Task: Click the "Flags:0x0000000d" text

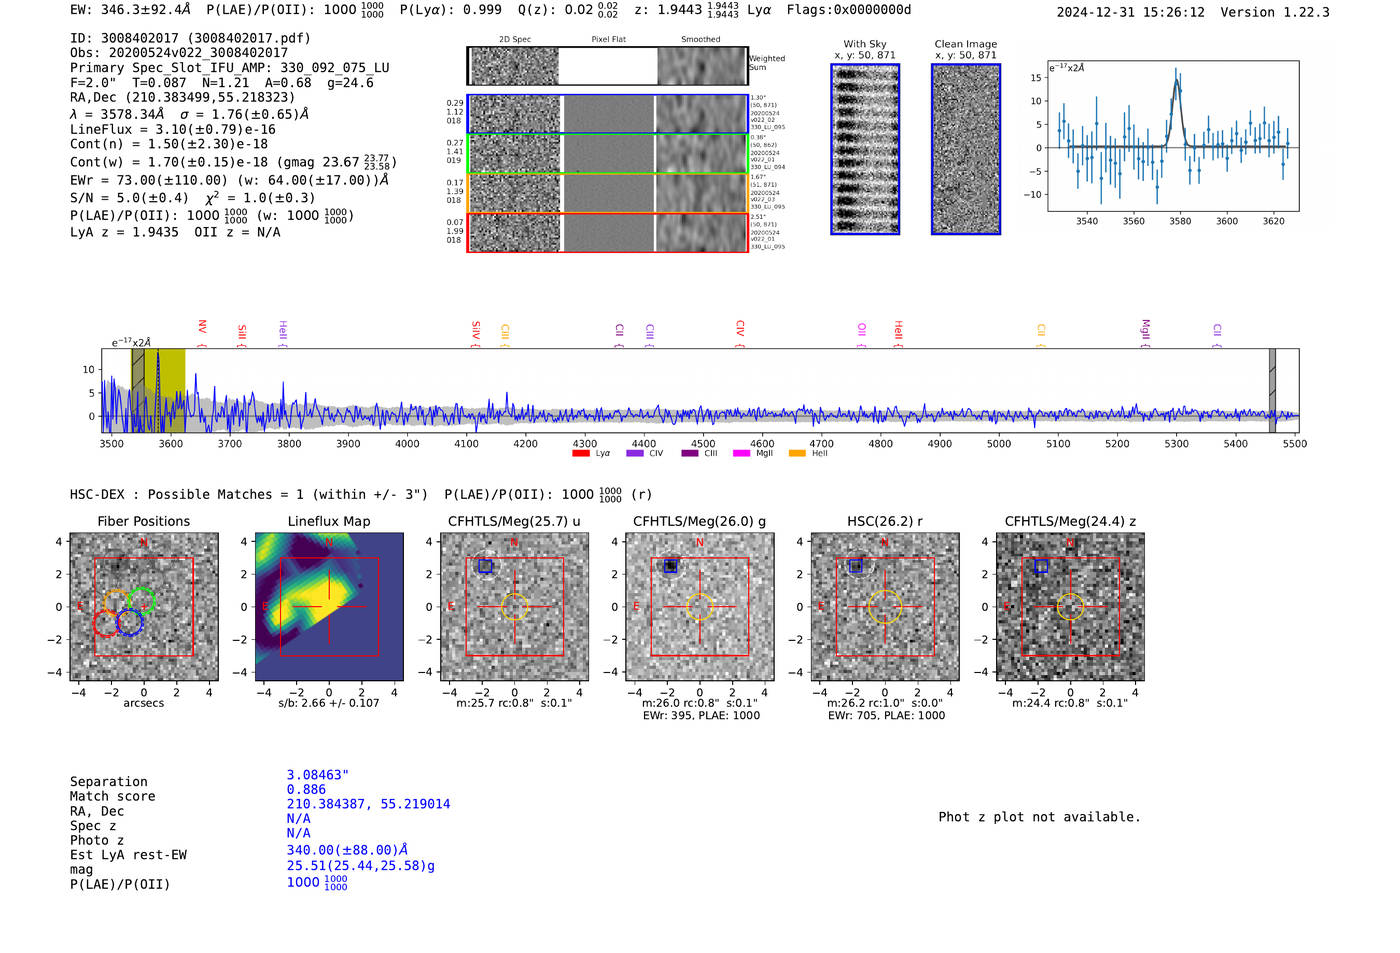Action: [849, 10]
